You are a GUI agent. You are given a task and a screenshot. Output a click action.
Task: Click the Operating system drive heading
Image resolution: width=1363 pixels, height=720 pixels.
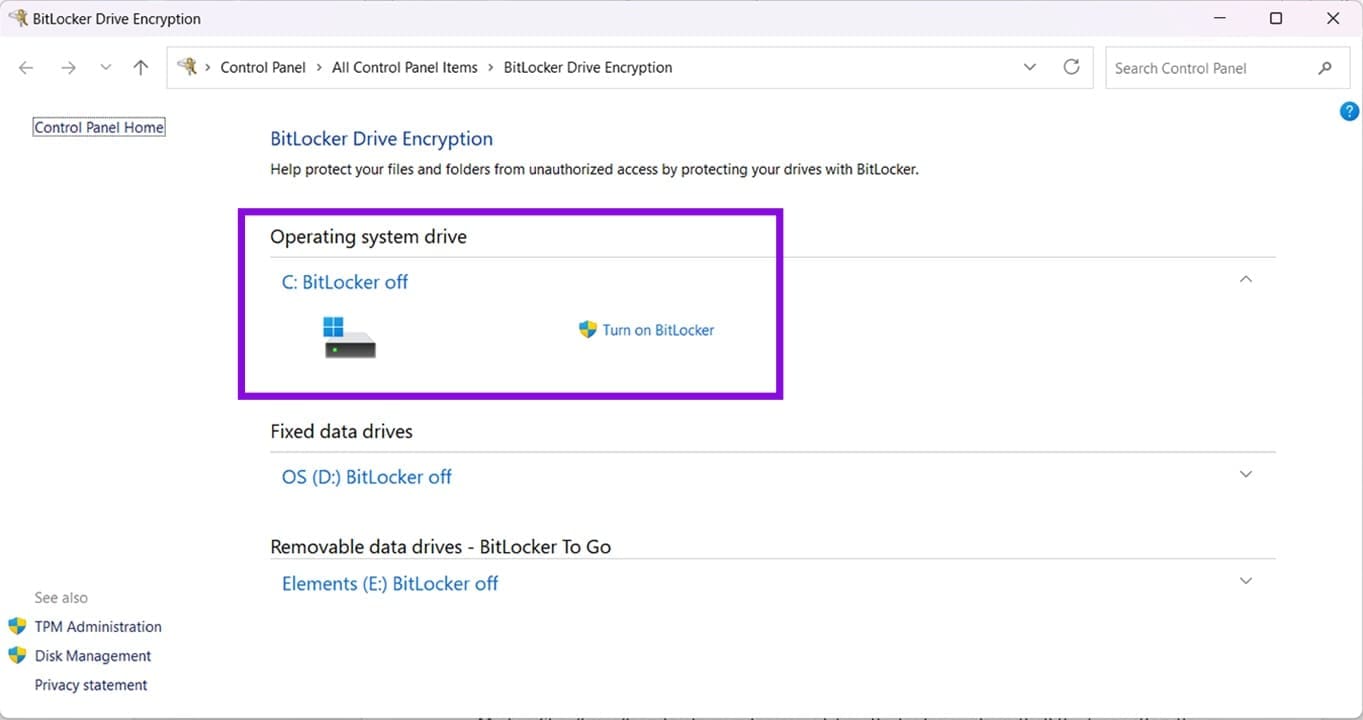(369, 237)
